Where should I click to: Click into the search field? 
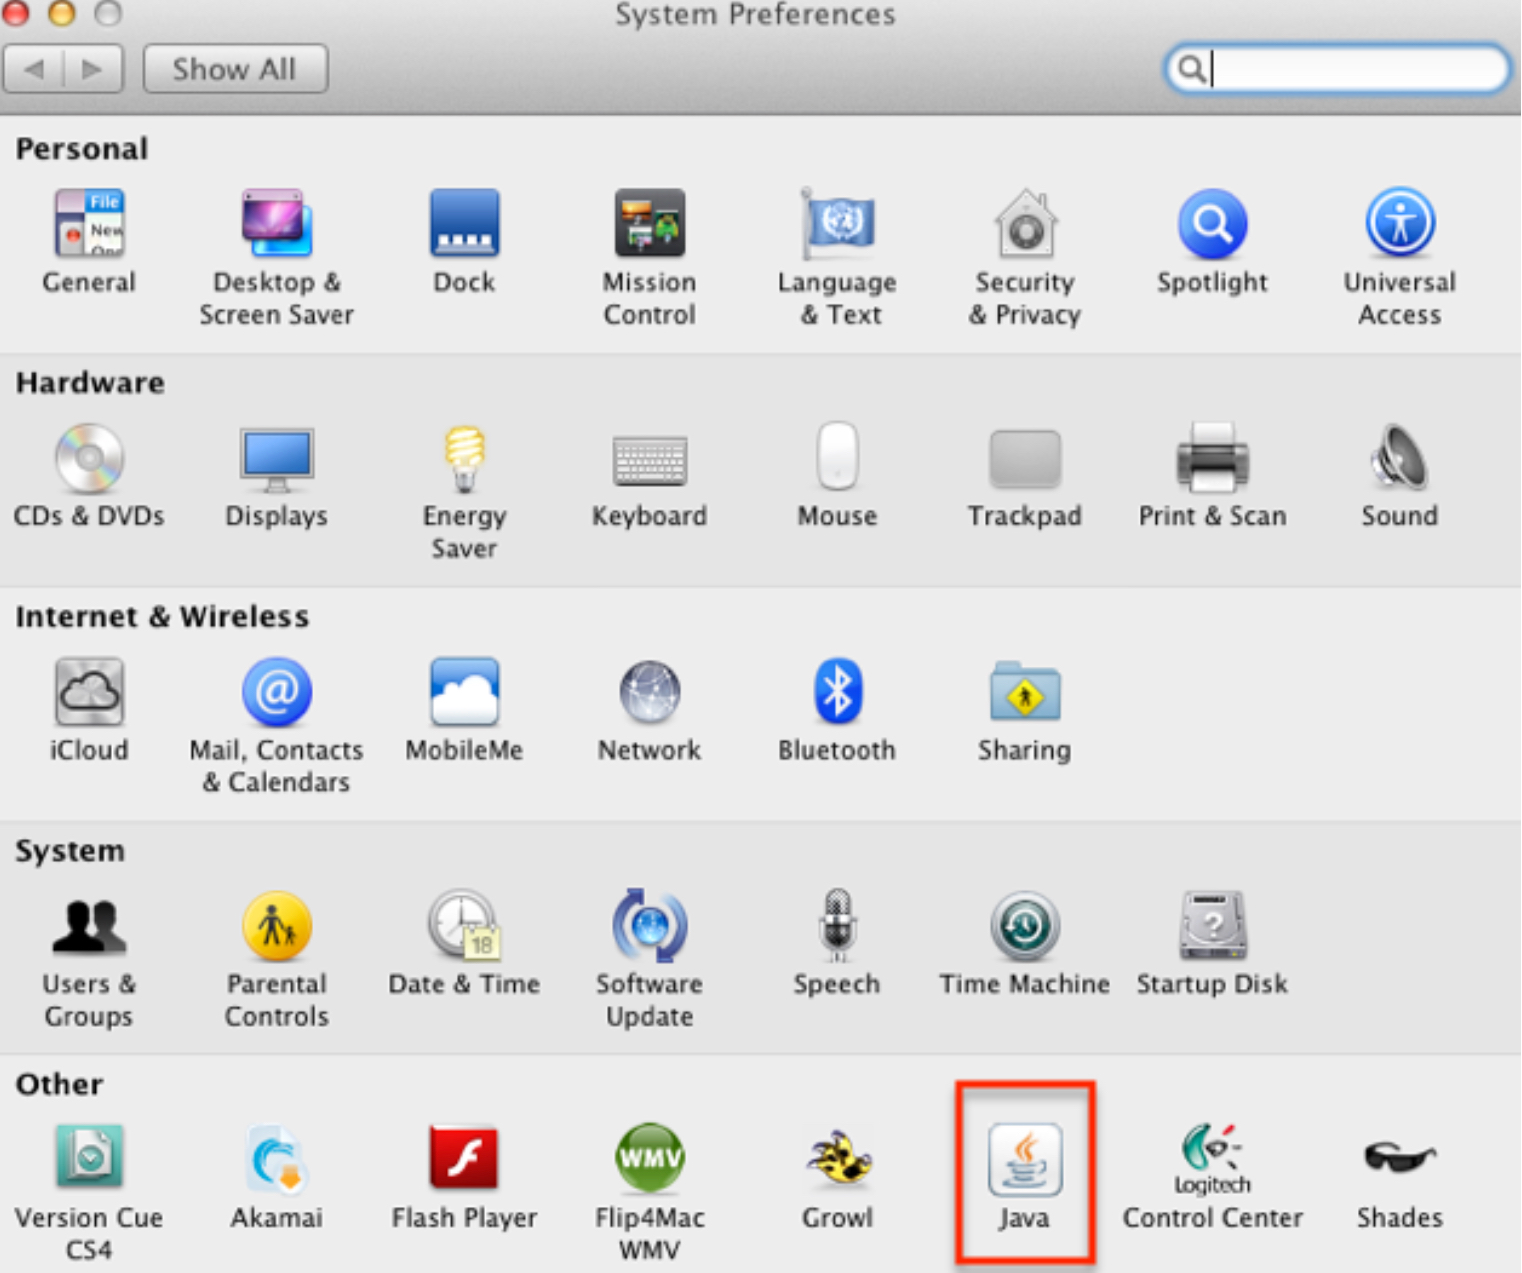[x=1338, y=69]
